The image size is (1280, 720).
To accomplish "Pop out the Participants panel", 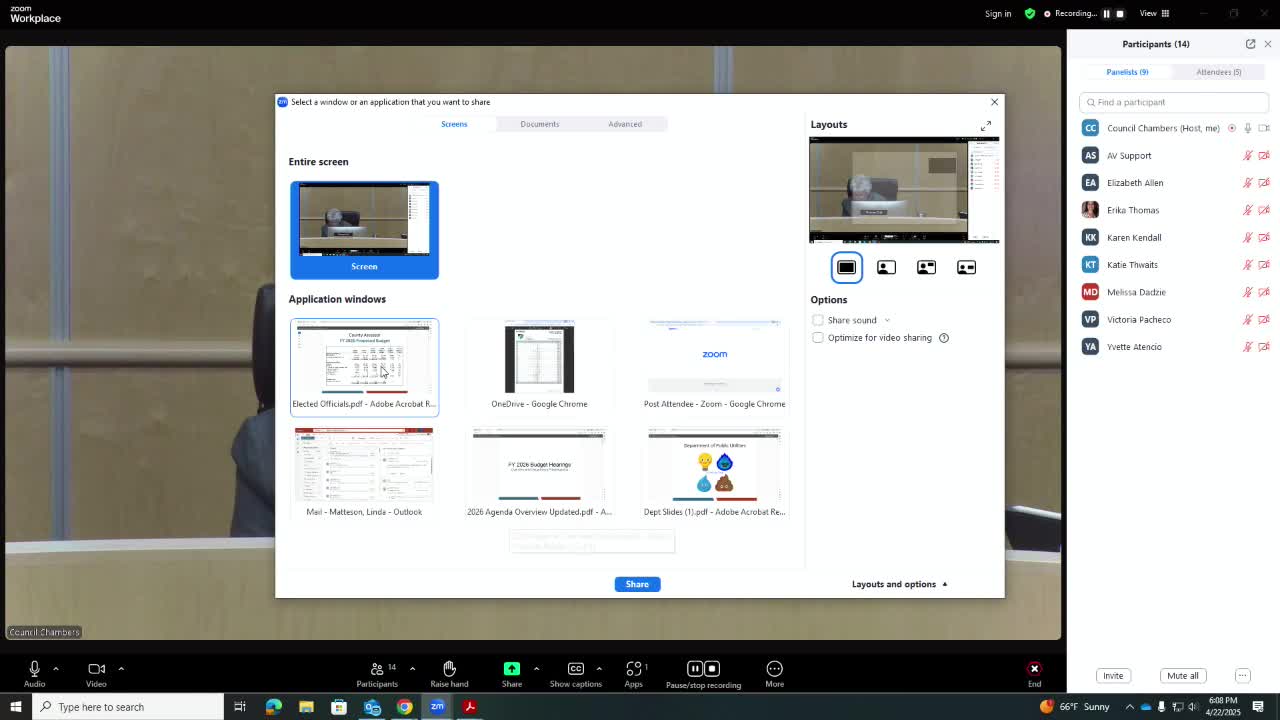I will click(x=1250, y=44).
